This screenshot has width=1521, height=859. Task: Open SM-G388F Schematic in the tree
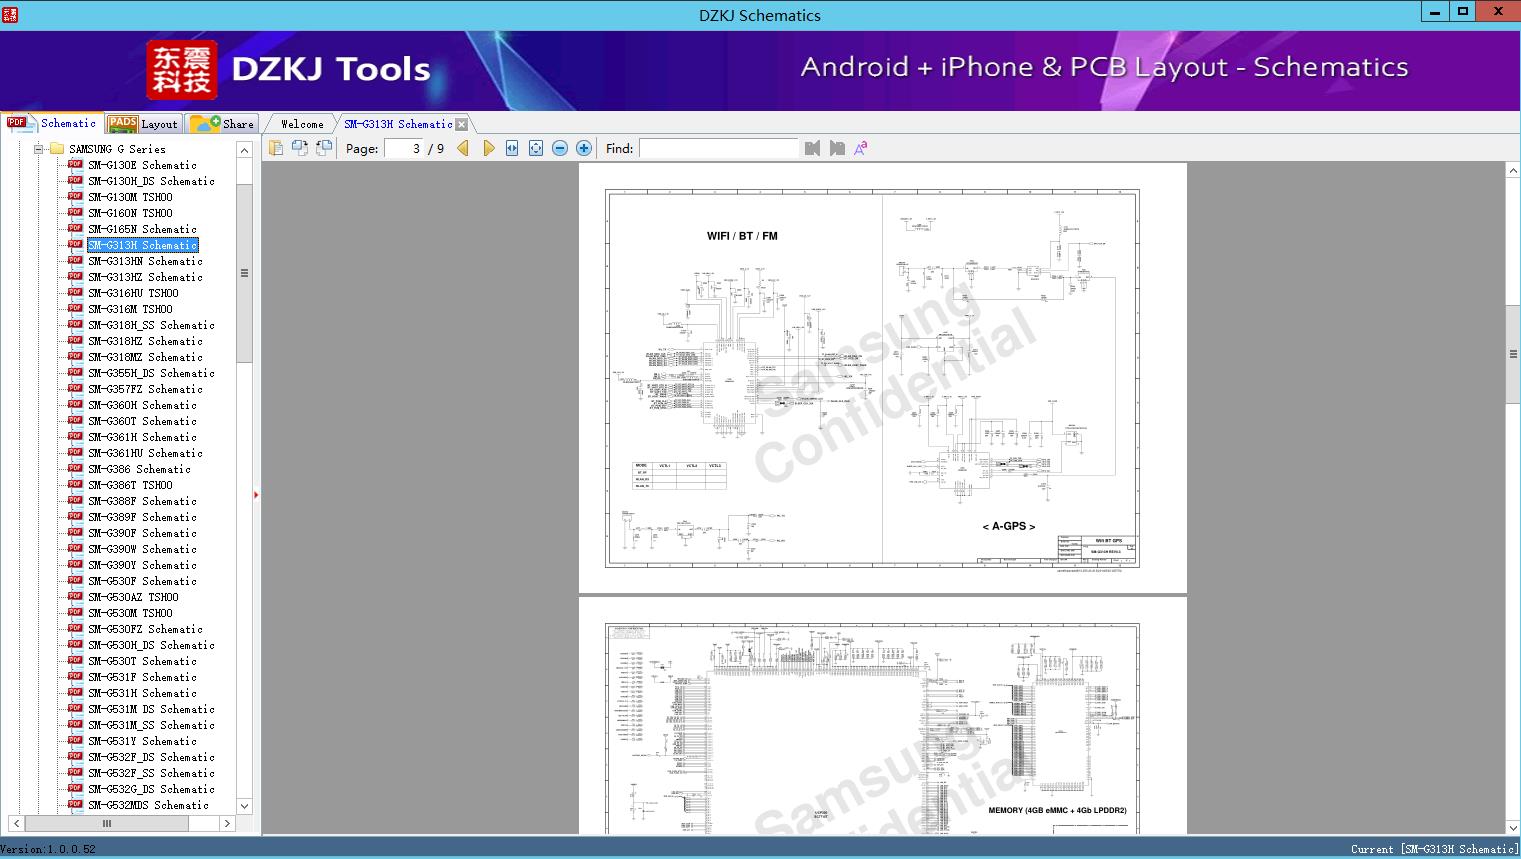142,501
